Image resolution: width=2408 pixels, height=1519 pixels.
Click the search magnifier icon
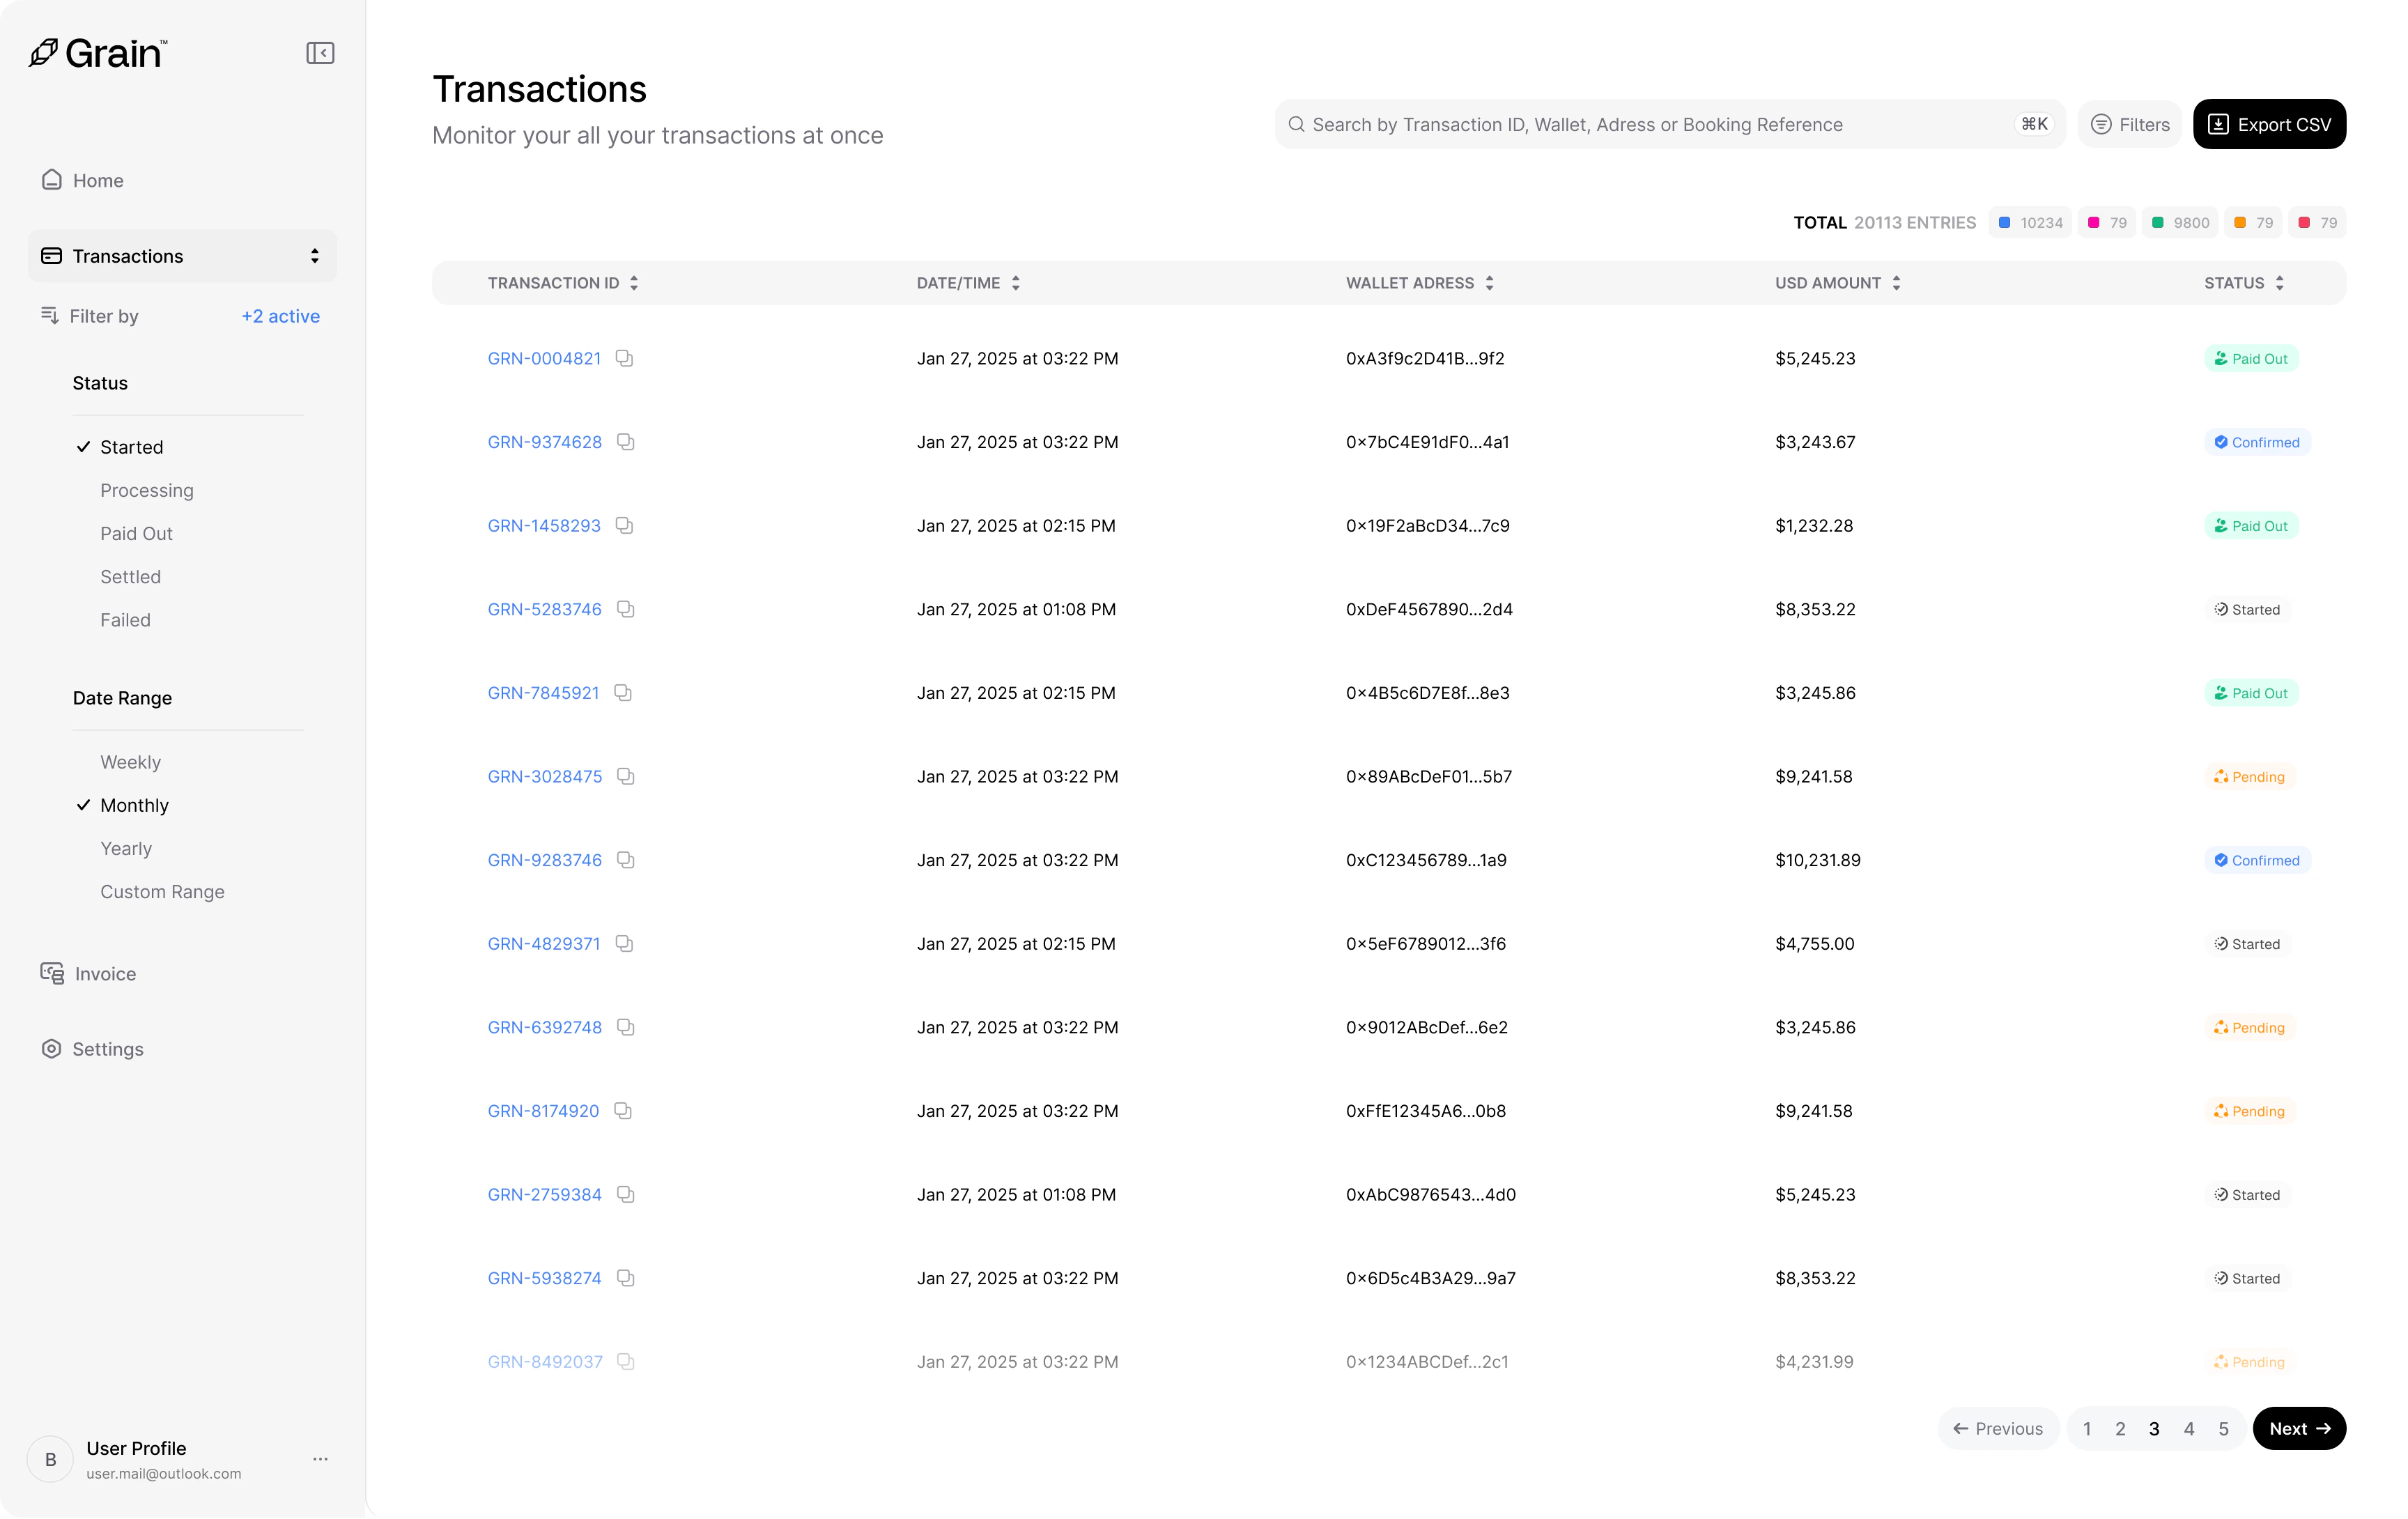click(x=1296, y=124)
